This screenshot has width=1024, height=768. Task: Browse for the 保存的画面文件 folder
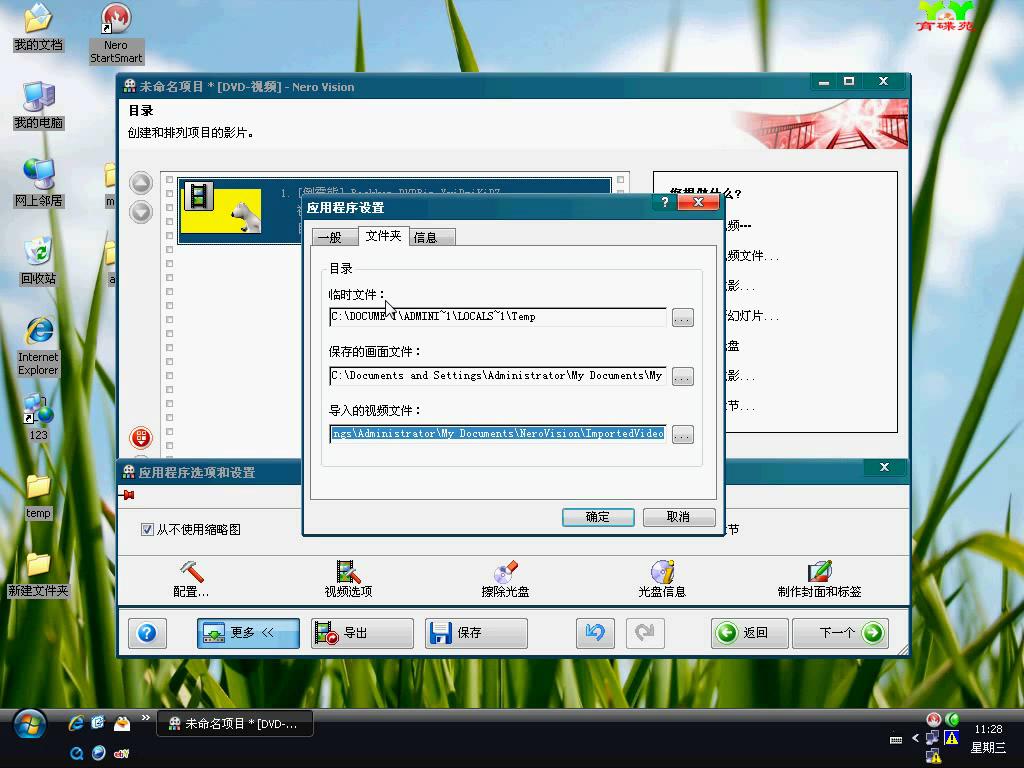[x=682, y=377]
